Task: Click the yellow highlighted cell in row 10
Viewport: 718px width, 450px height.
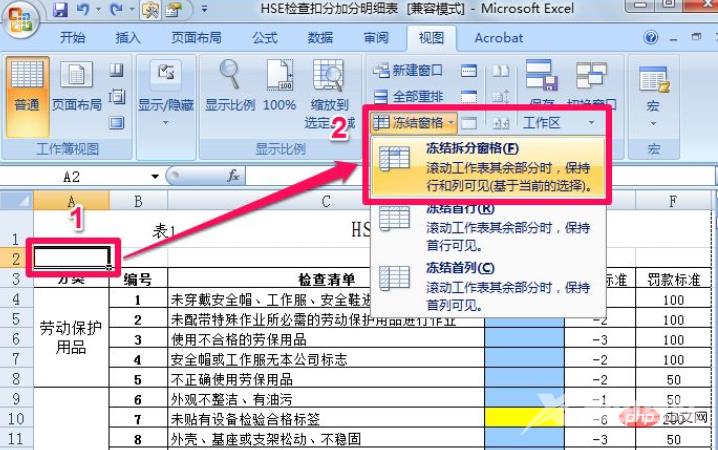Action: 525,418
